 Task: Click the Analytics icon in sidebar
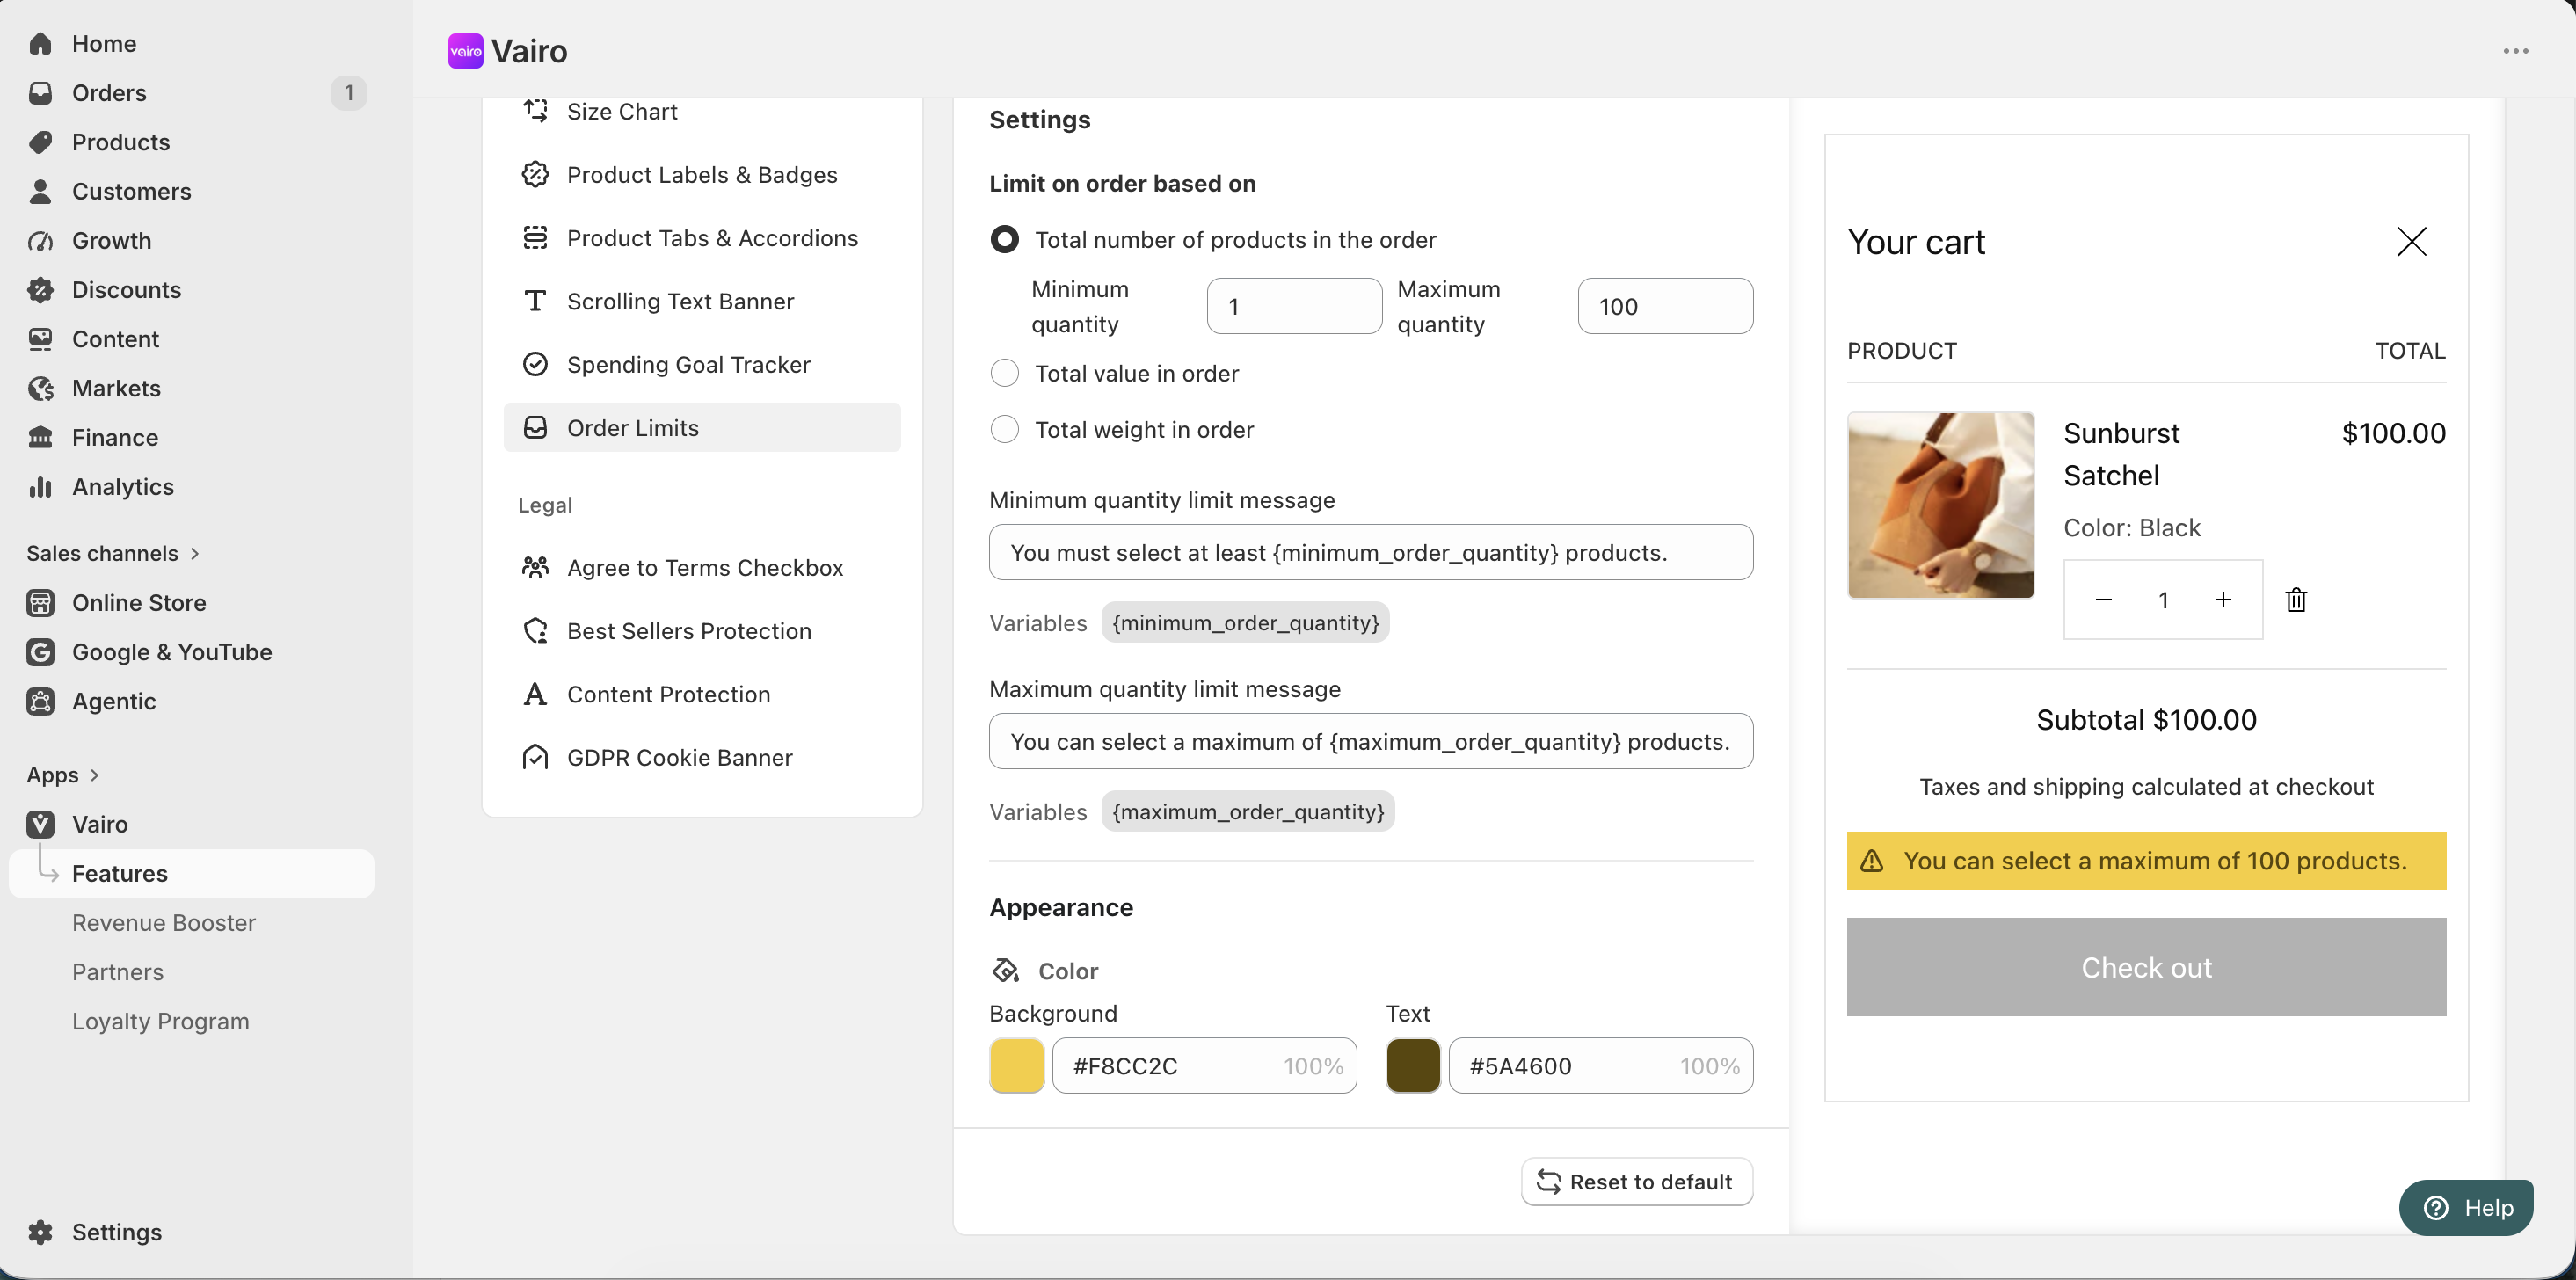[x=40, y=487]
